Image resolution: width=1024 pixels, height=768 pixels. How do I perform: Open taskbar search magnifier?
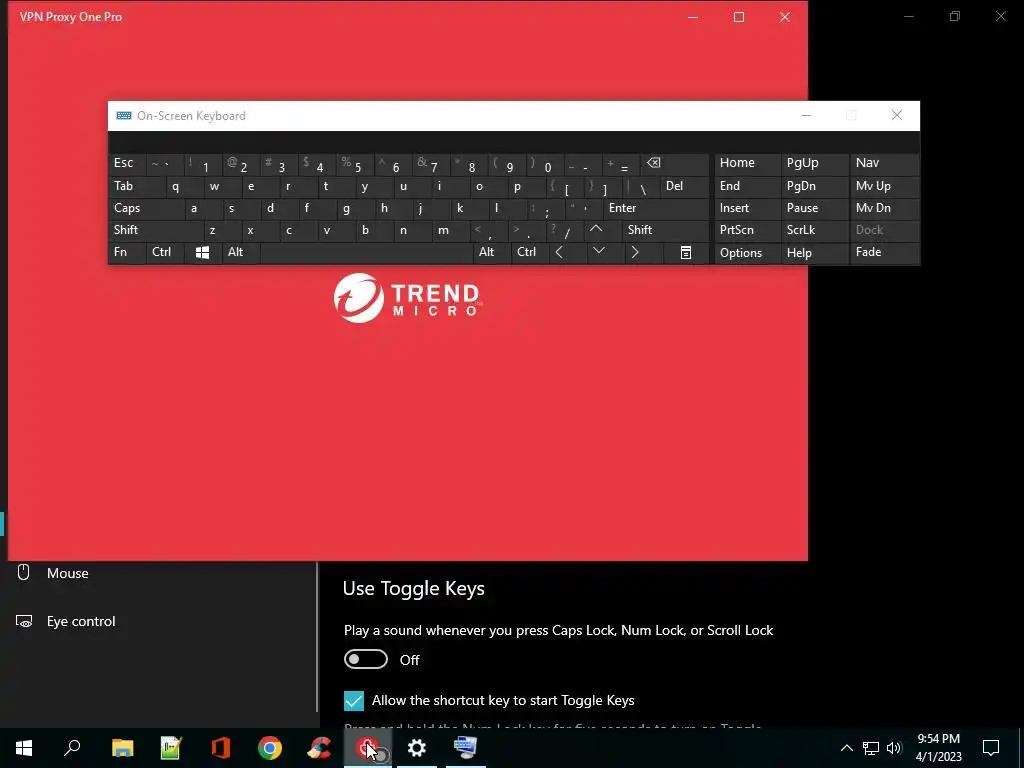(x=72, y=748)
